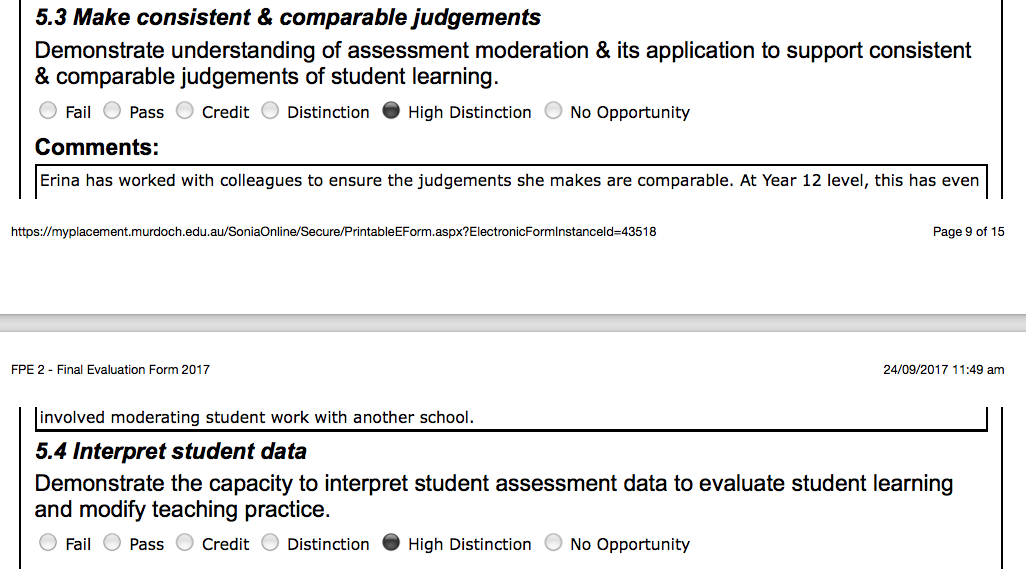Click the '24/09/2017 11:49 am' timestamp
The image size is (1026, 569).
pos(944,370)
